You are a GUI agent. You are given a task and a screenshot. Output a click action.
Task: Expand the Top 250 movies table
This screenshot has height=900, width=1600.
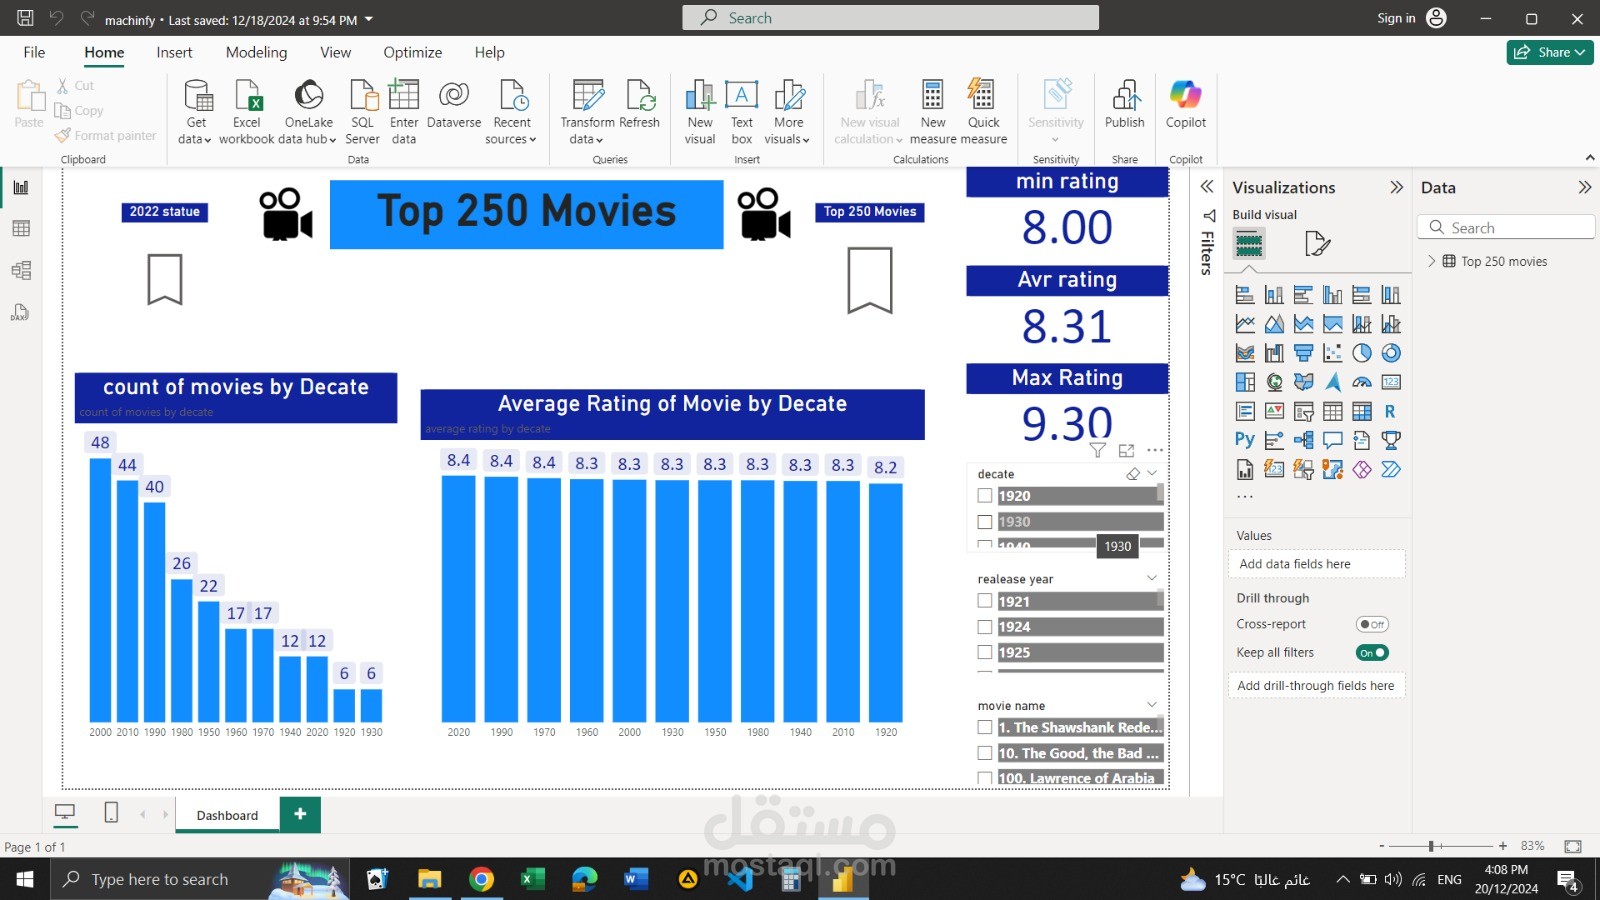click(1432, 261)
